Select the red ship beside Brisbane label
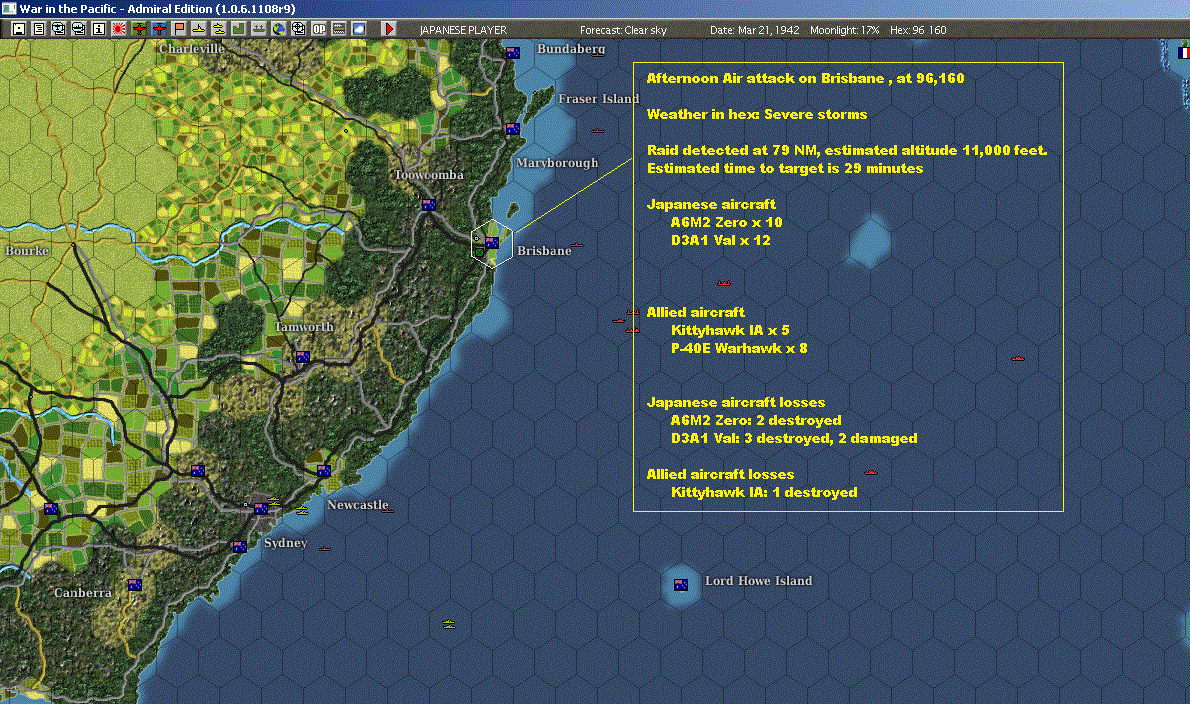Viewport: 1190px width, 704px height. coord(577,245)
